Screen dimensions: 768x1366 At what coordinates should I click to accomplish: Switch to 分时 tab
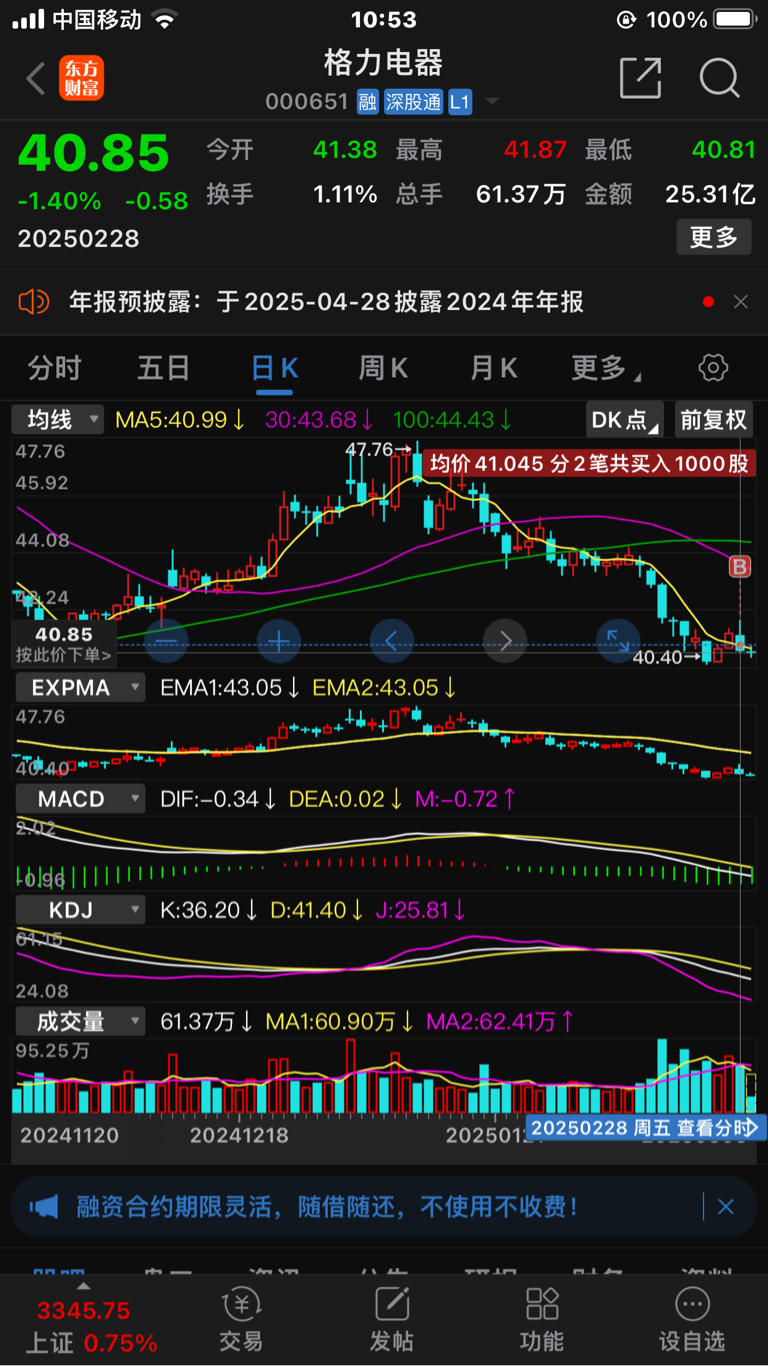[x=54, y=368]
